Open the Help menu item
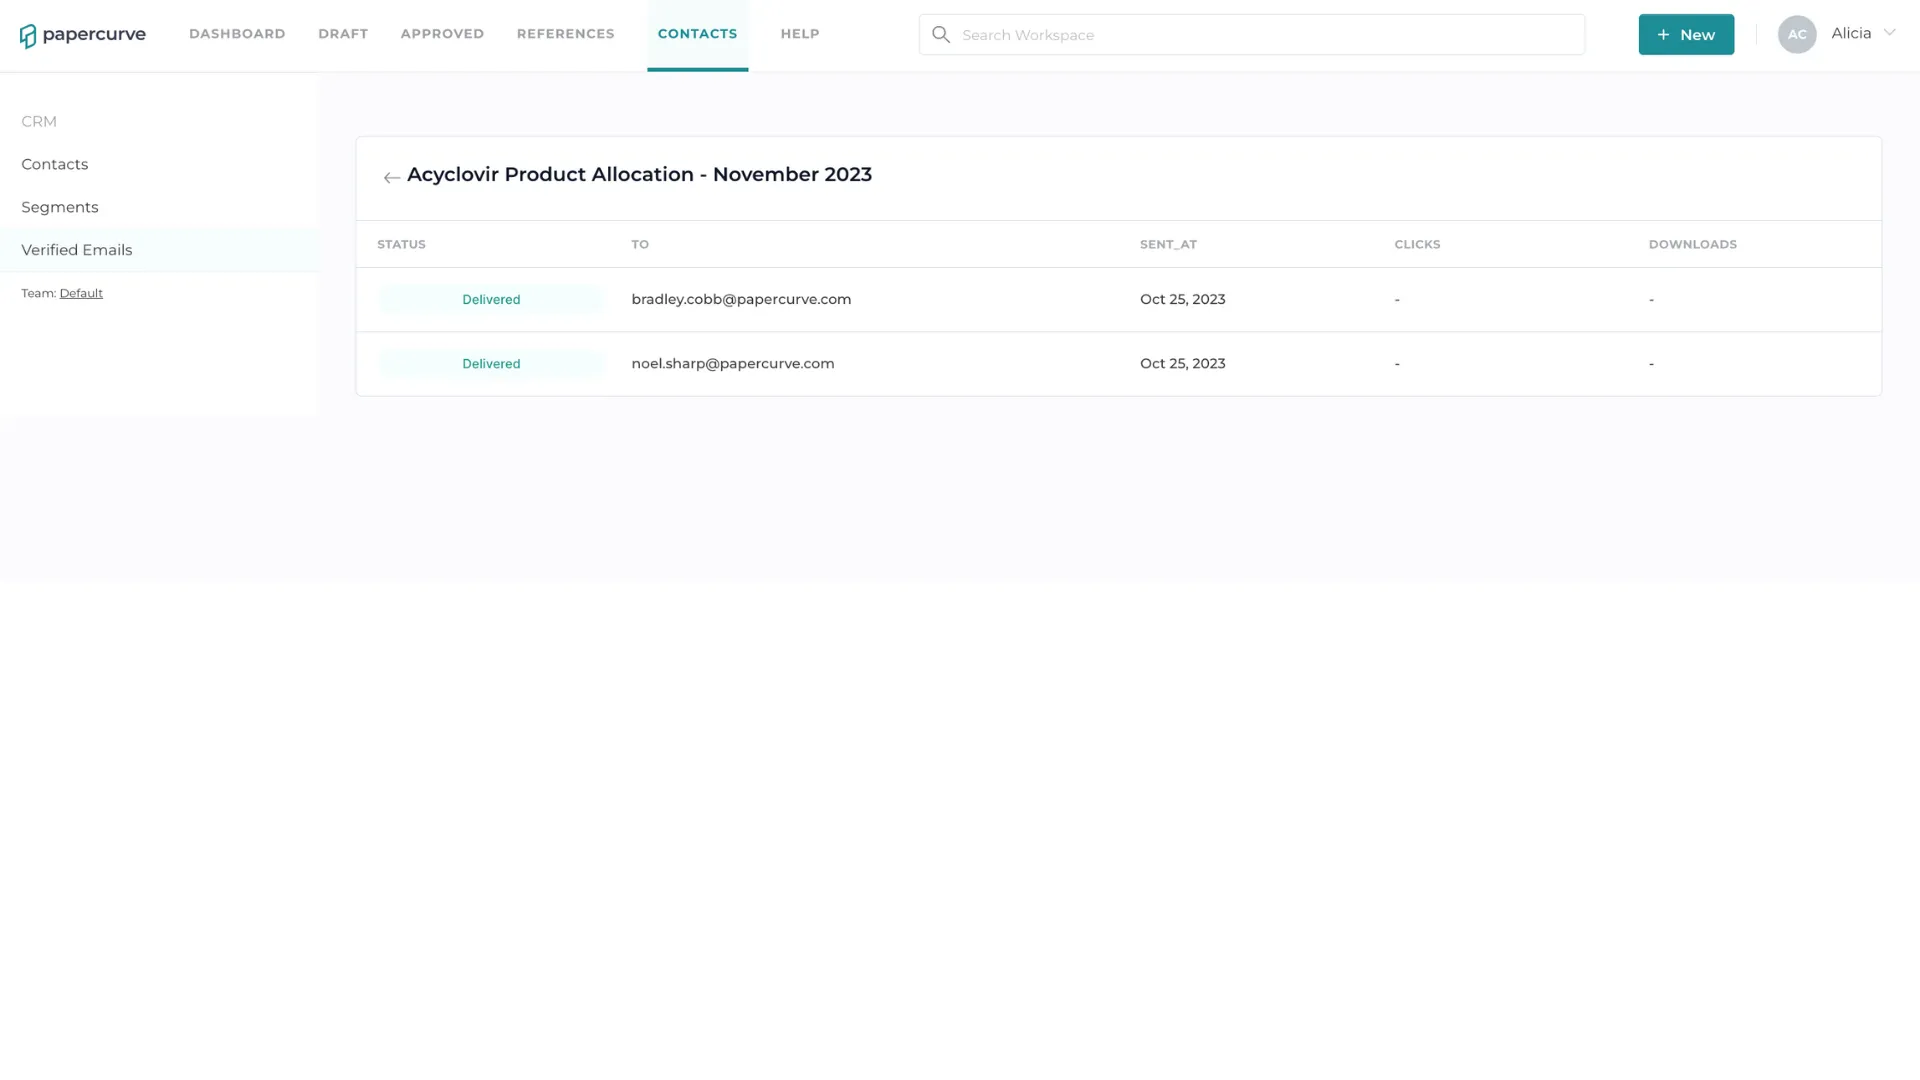The width and height of the screenshot is (1920, 1080). pos(800,34)
